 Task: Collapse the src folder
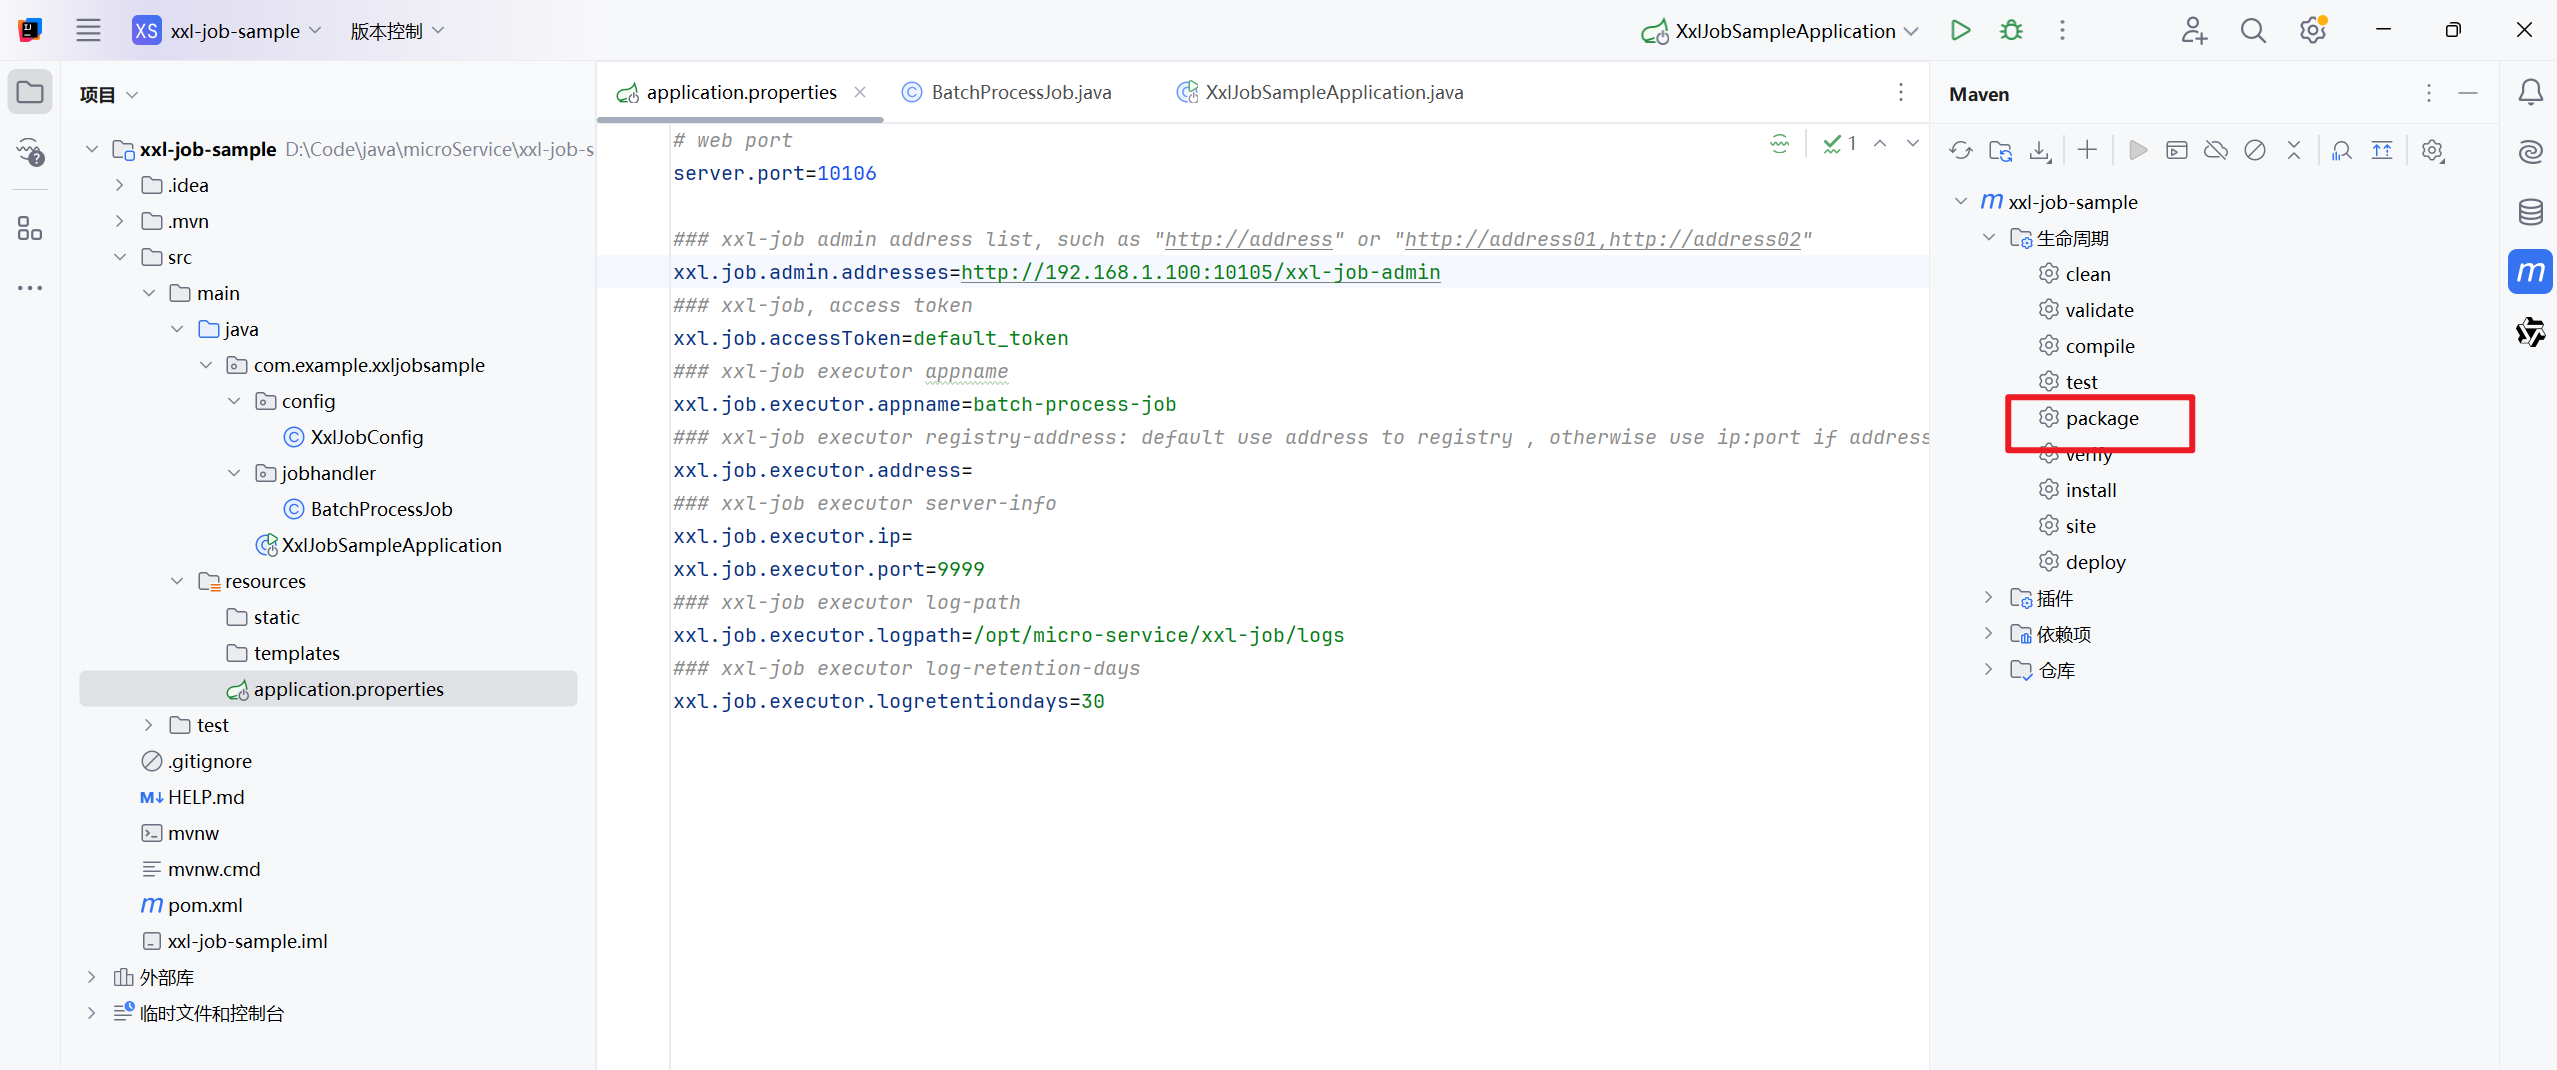click(120, 257)
